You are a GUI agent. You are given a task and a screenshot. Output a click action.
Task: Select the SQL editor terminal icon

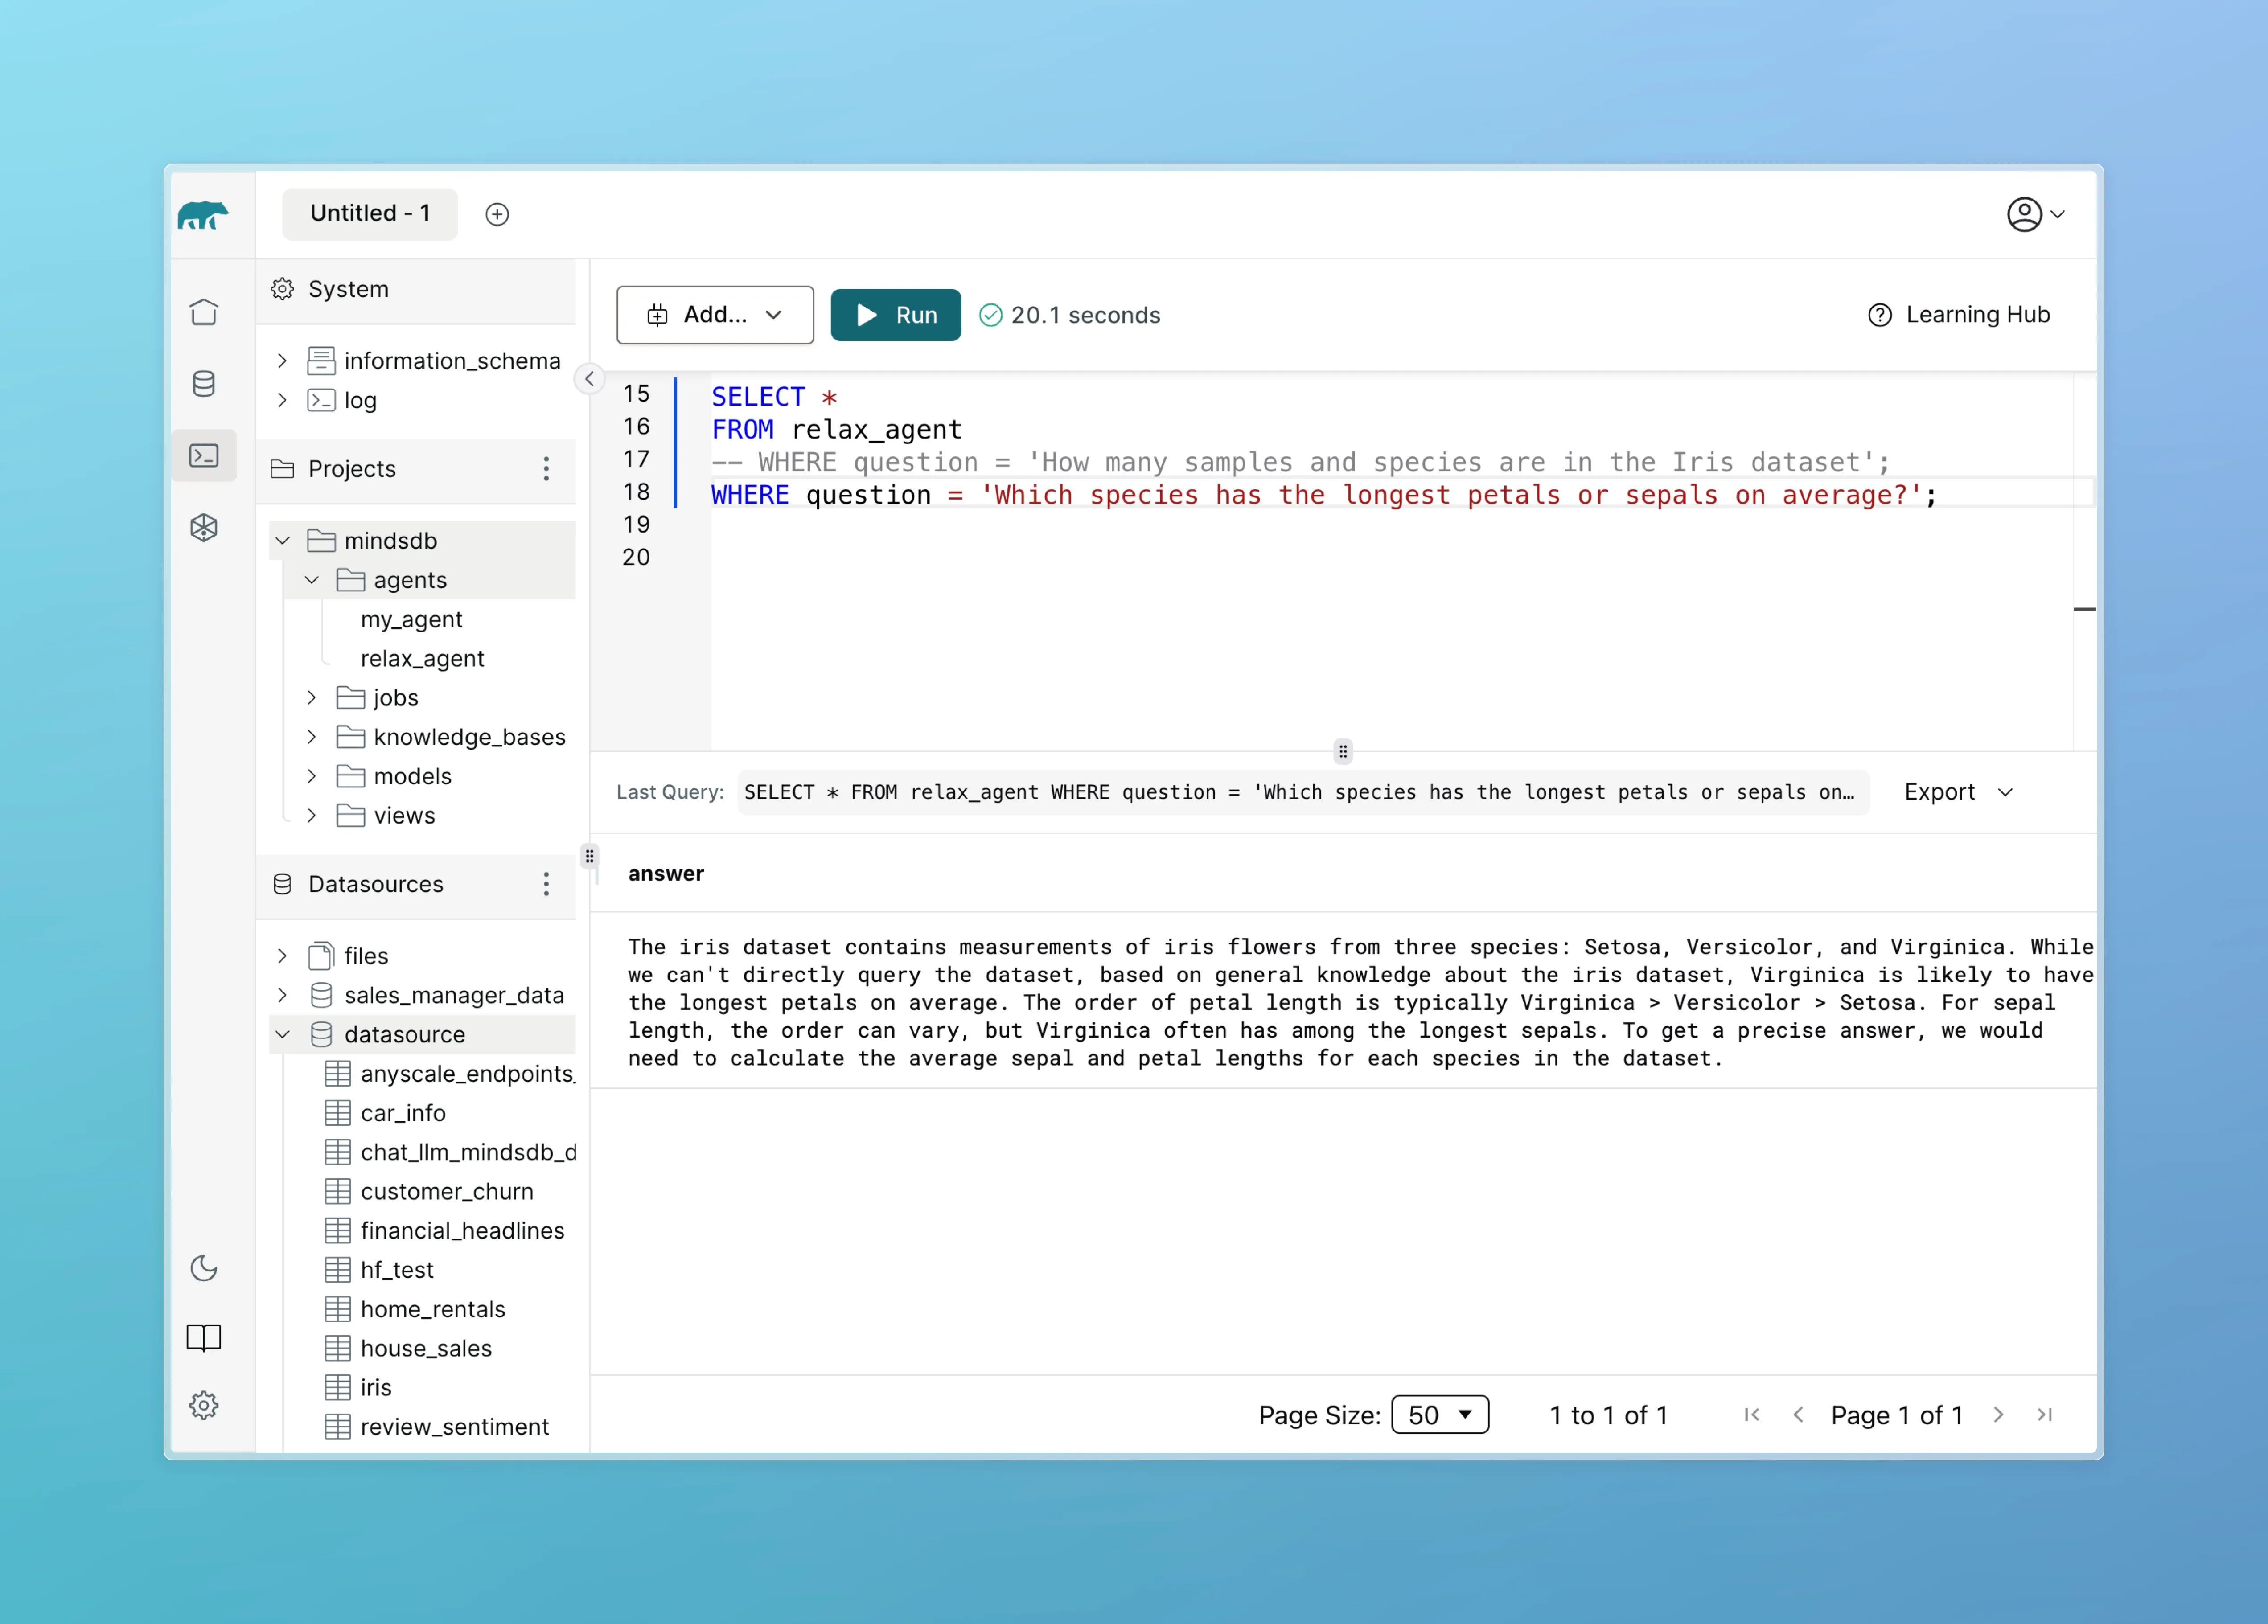[x=204, y=456]
